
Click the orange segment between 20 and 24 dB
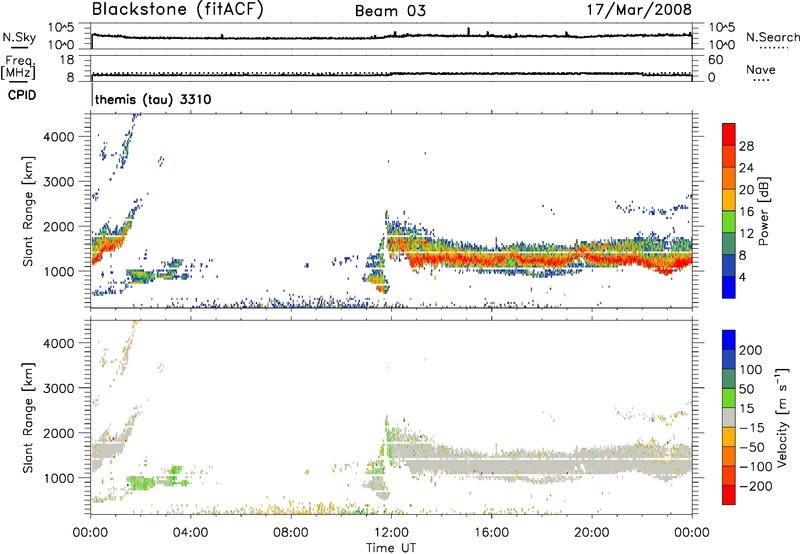[729, 178]
